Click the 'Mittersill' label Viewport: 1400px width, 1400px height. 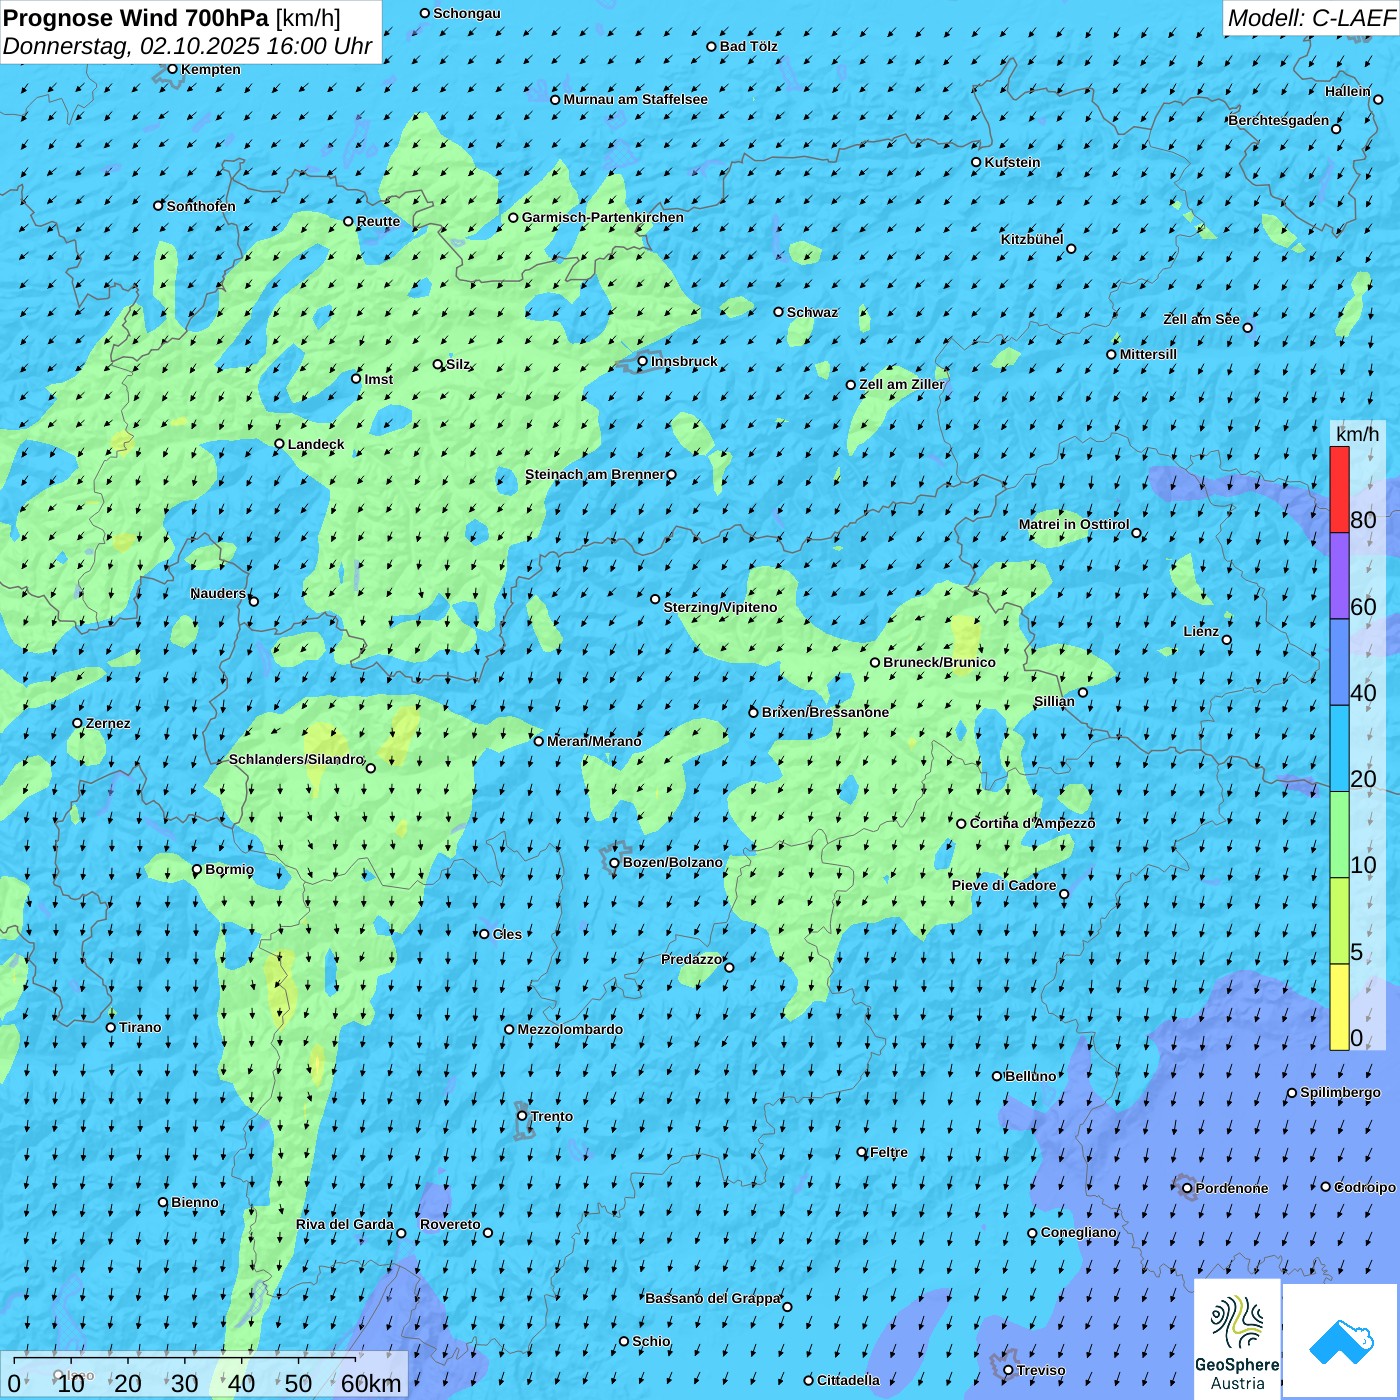click(x=1148, y=354)
